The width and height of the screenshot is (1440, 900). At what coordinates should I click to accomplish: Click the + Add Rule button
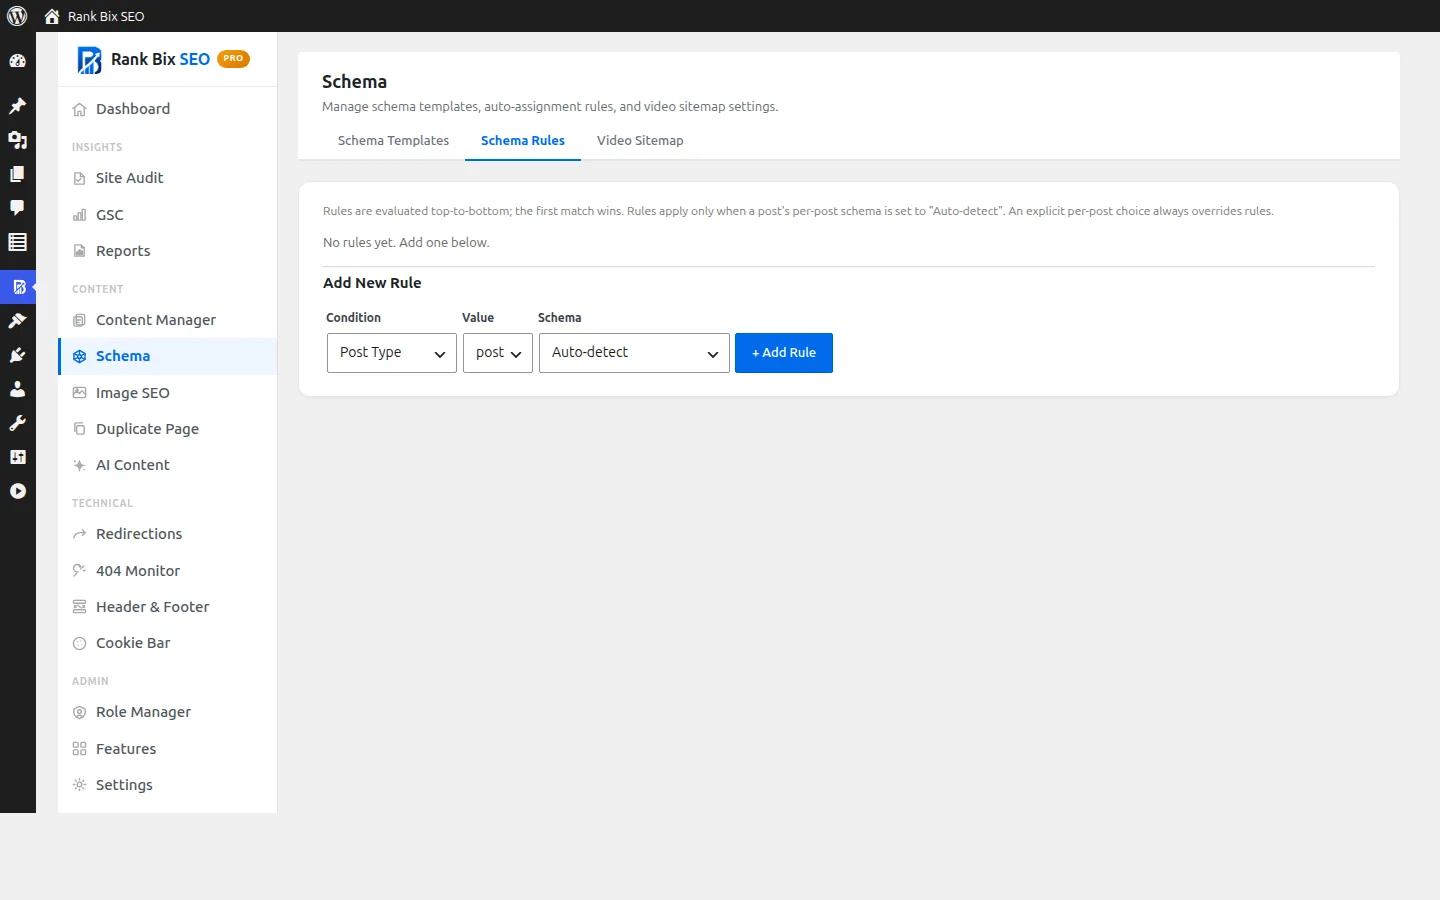click(784, 353)
